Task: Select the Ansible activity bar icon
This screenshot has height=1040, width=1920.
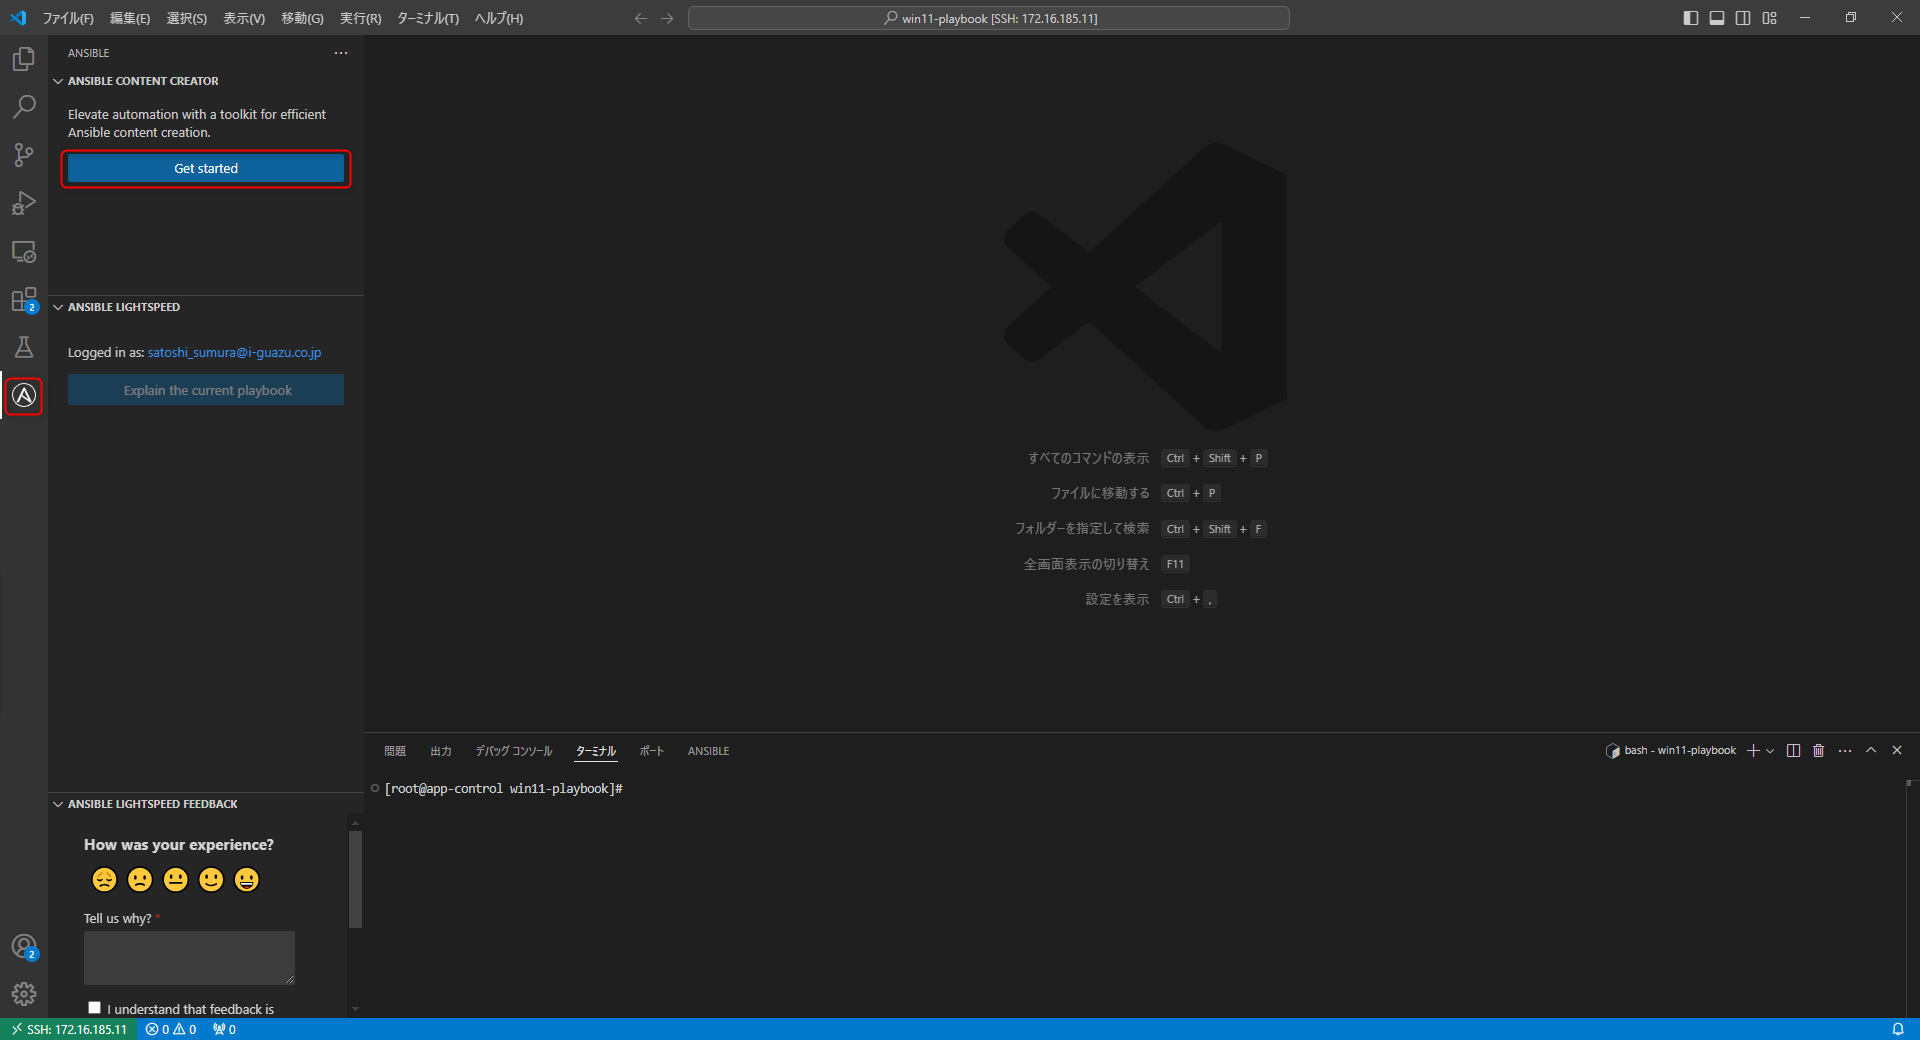Action: (24, 396)
